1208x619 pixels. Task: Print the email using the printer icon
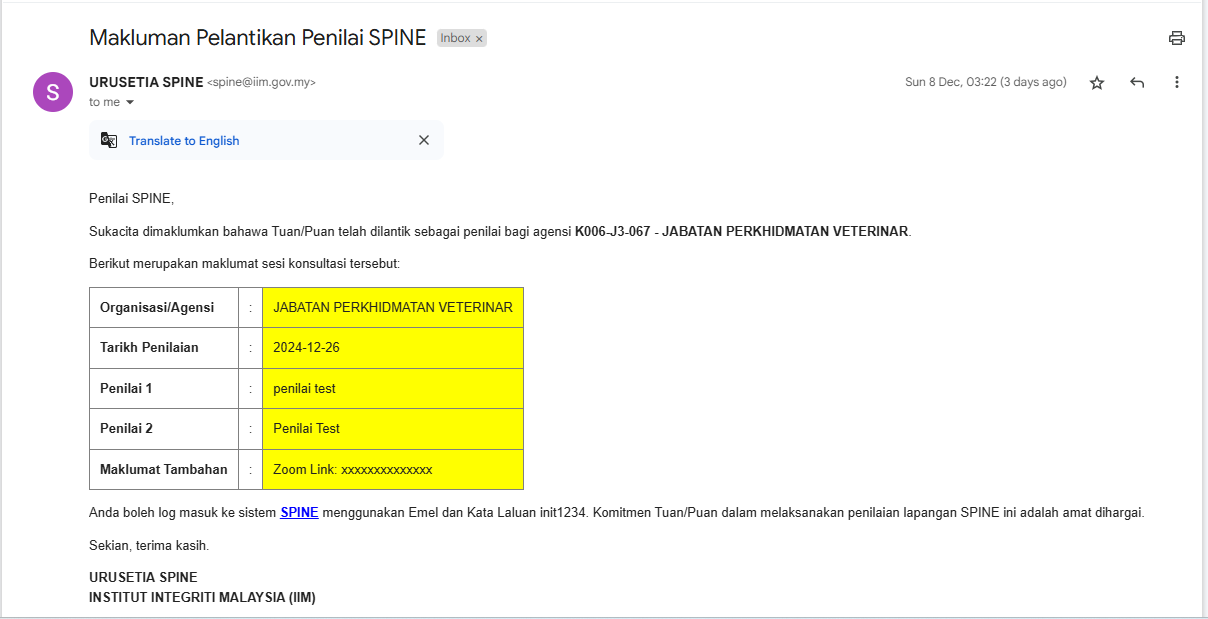pyautogui.click(x=1176, y=38)
